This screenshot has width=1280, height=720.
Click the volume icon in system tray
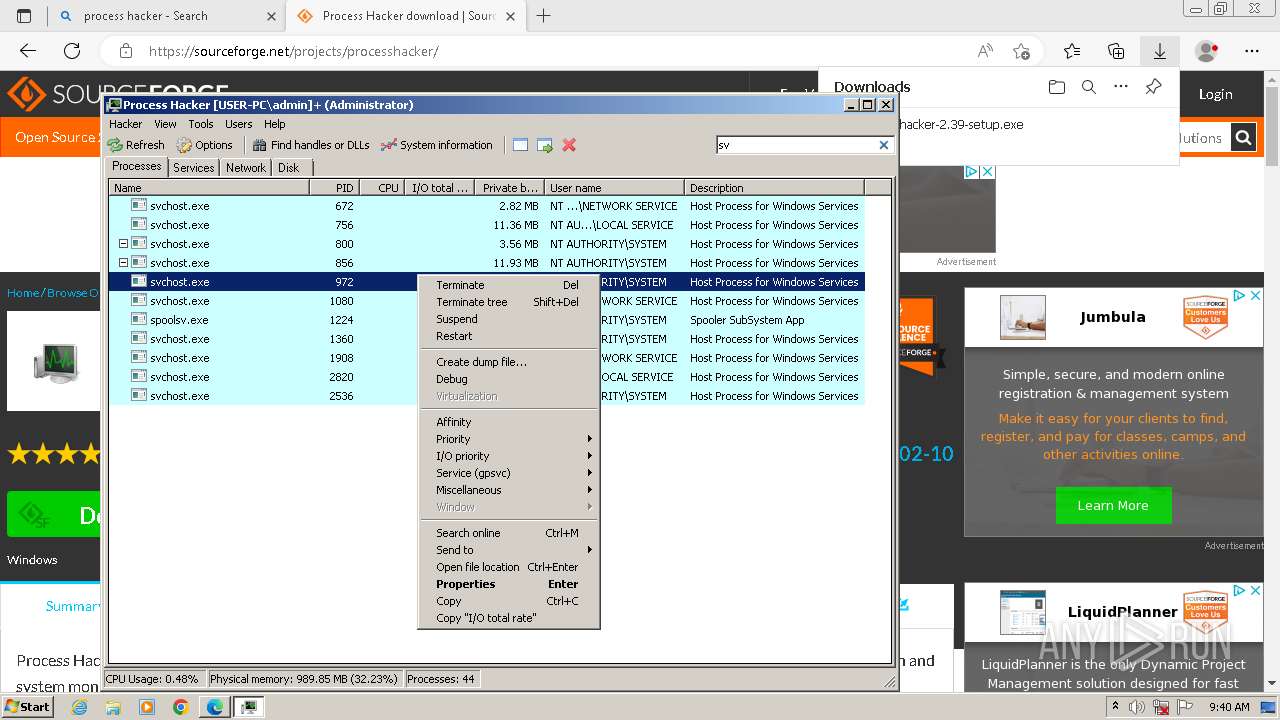tap(1137, 707)
